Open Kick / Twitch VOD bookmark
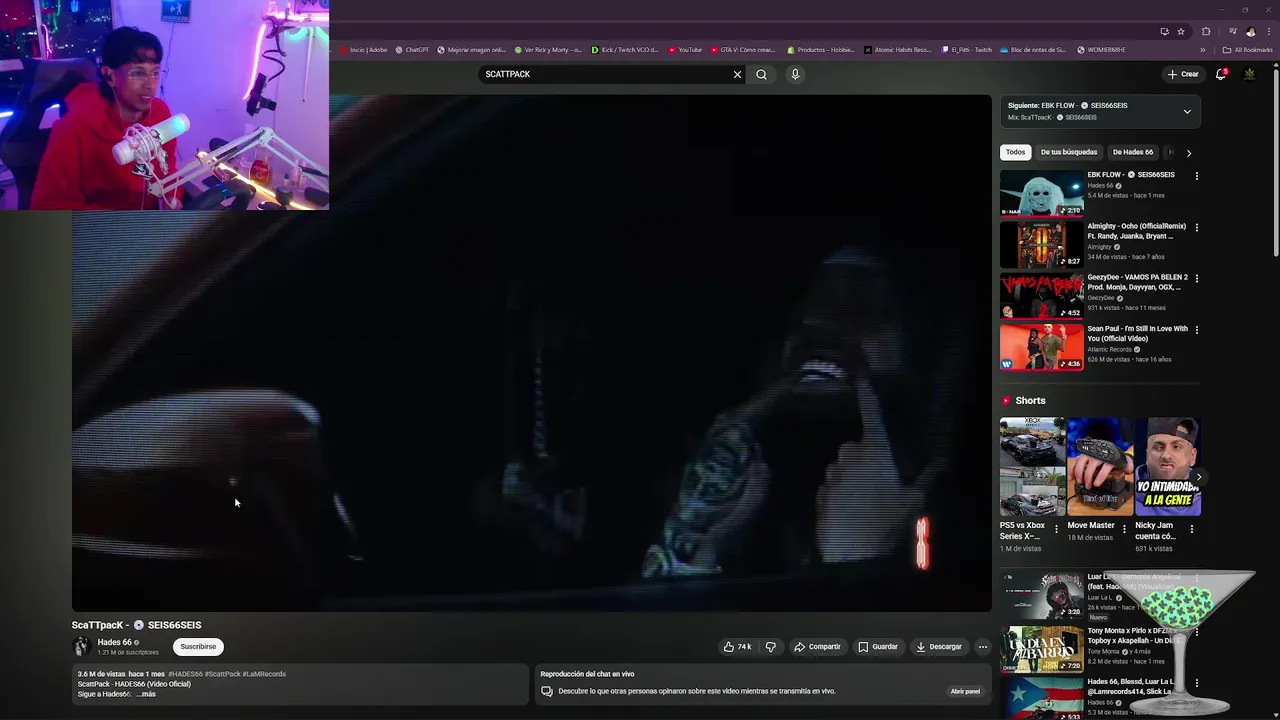The image size is (1280, 720). pyautogui.click(x=625, y=50)
